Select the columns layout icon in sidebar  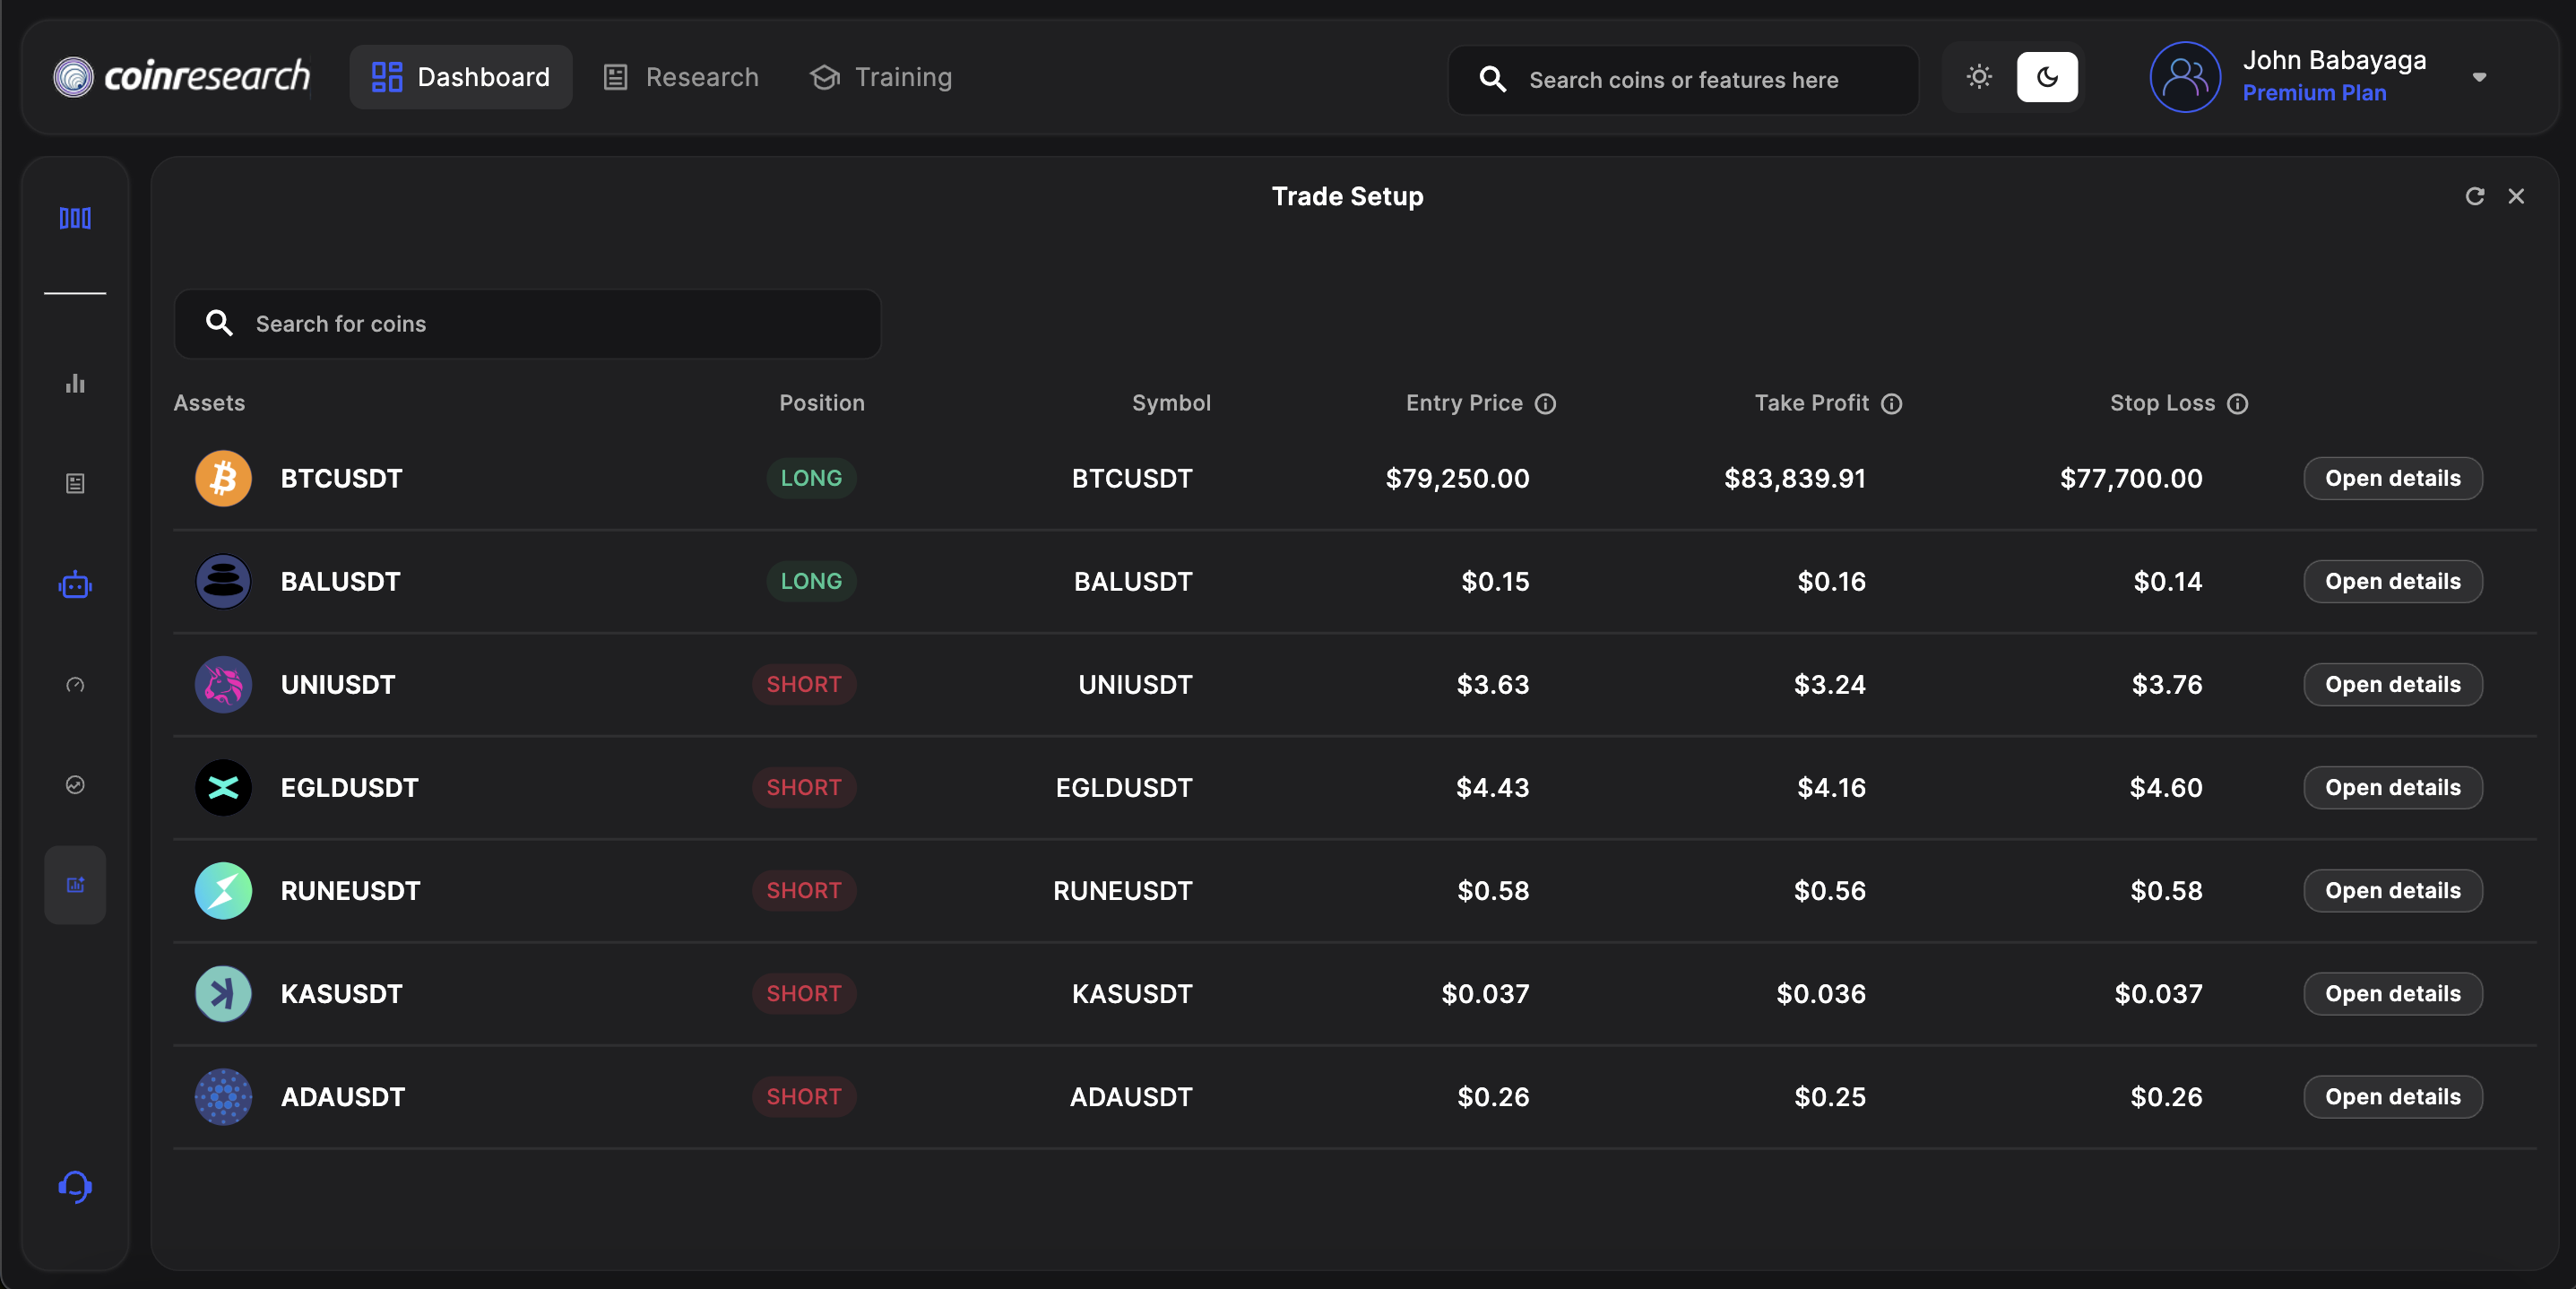[x=75, y=218]
